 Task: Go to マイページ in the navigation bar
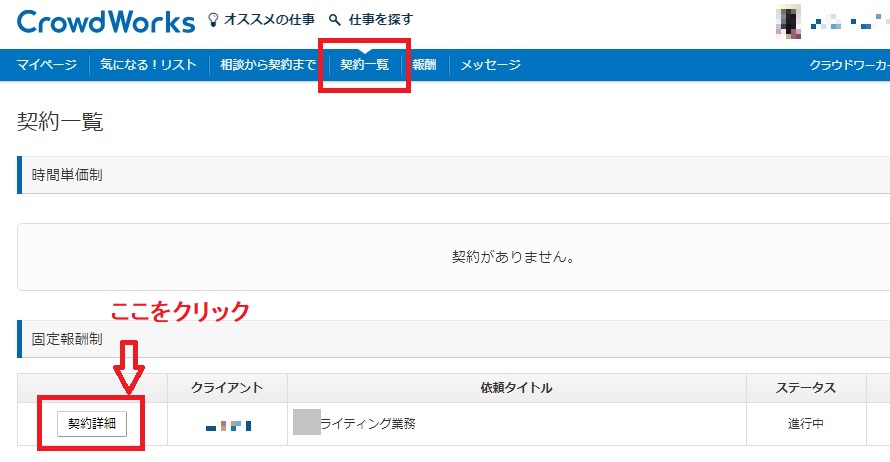[46, 65]
